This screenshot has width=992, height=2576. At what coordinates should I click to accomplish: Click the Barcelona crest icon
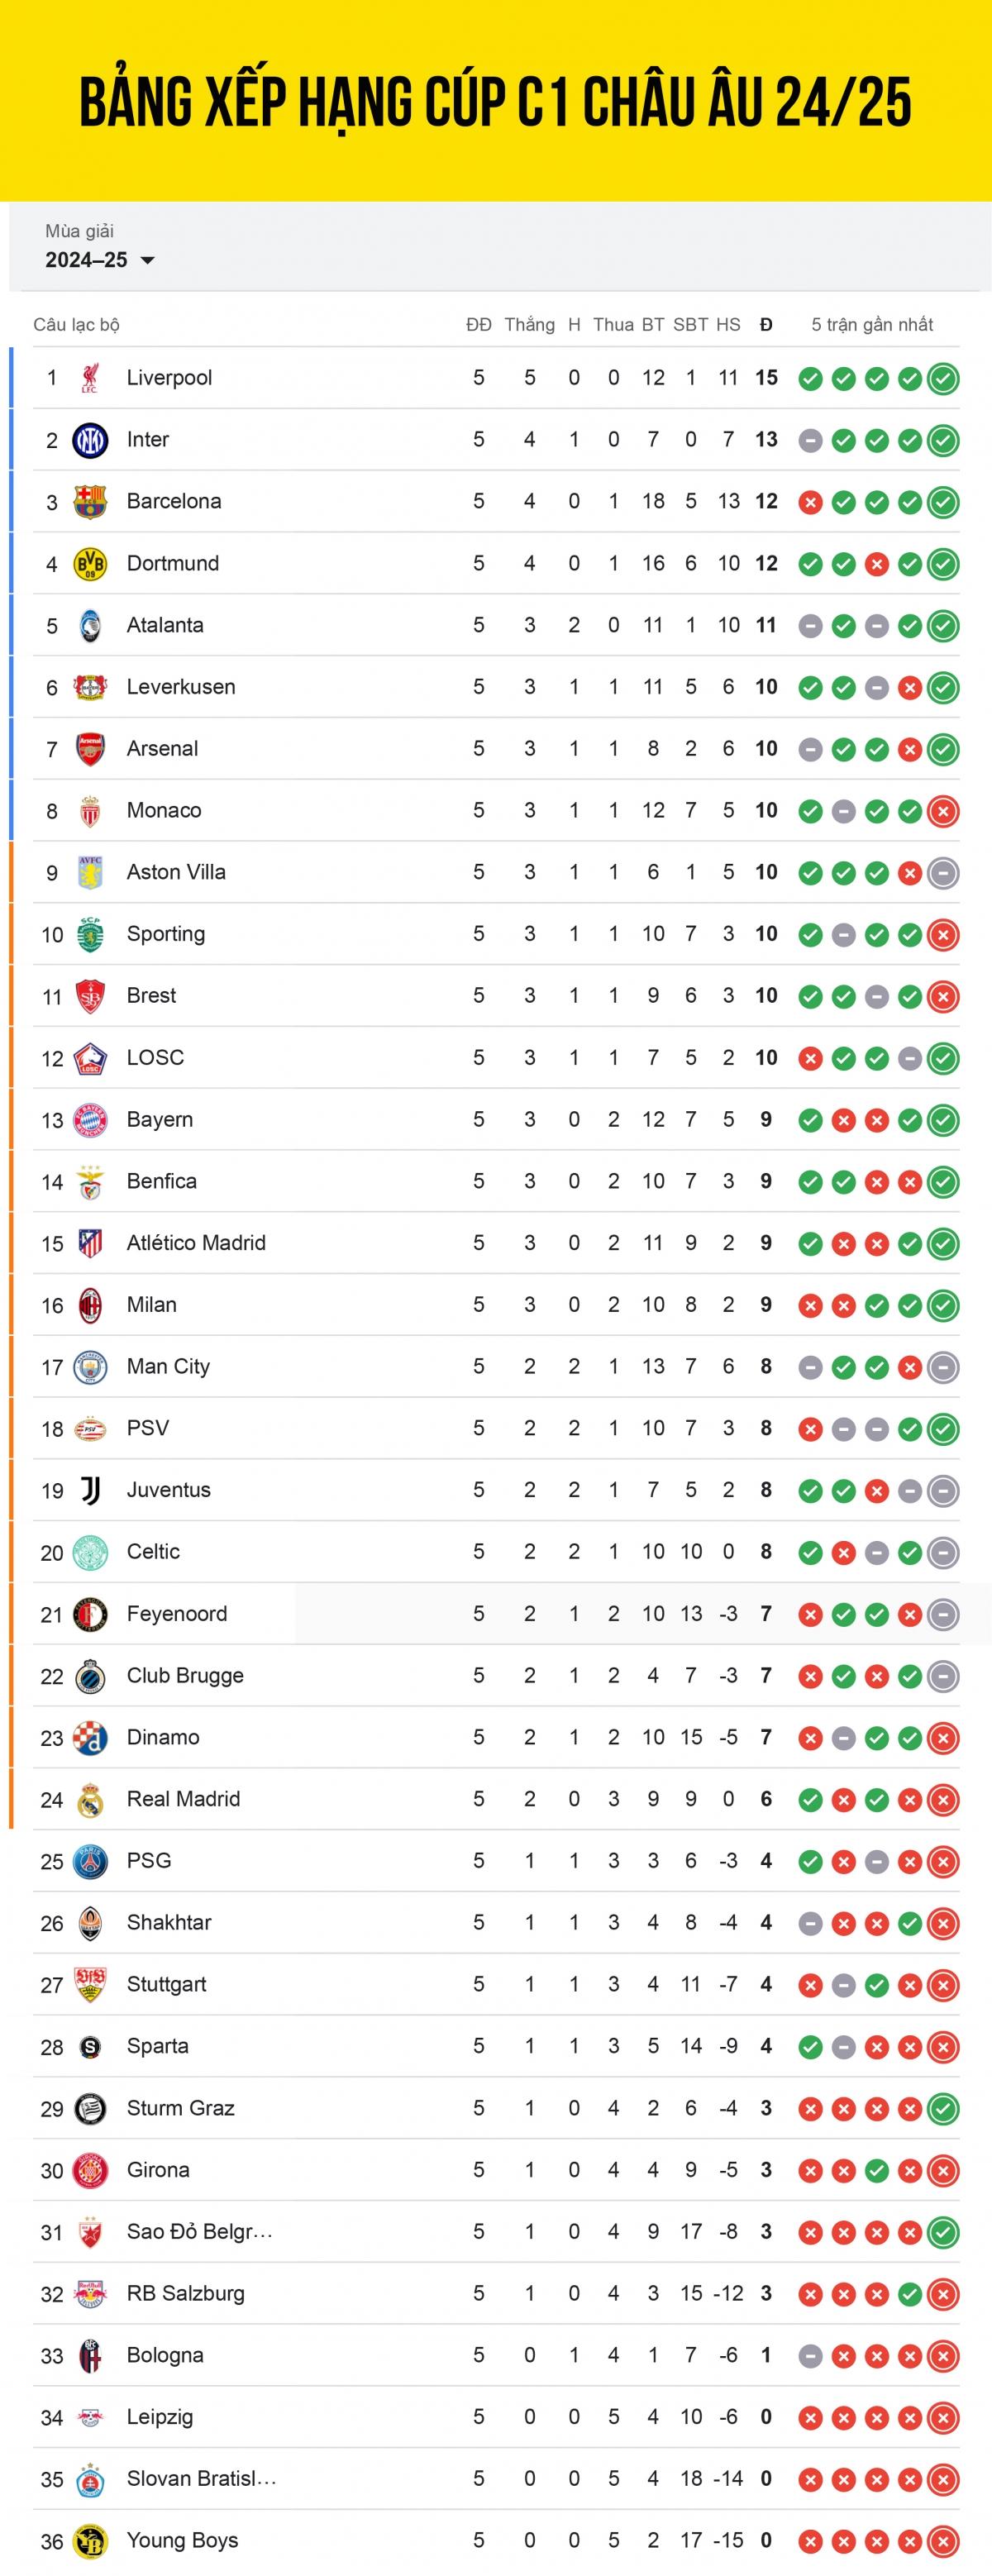tap(90, 502)
